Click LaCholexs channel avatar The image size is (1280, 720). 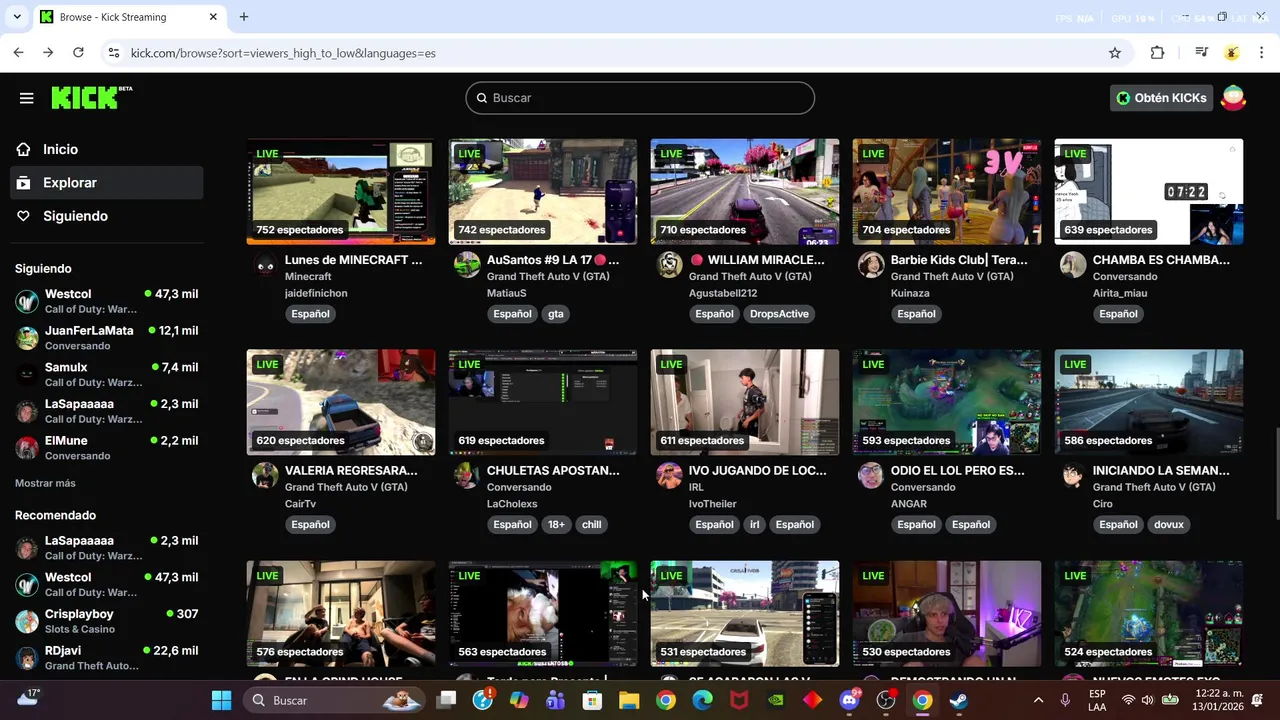click(x=467, y=475)
